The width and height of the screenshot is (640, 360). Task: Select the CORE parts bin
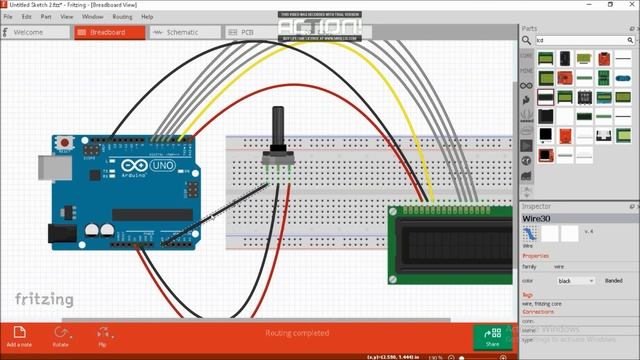coord(526,56)
